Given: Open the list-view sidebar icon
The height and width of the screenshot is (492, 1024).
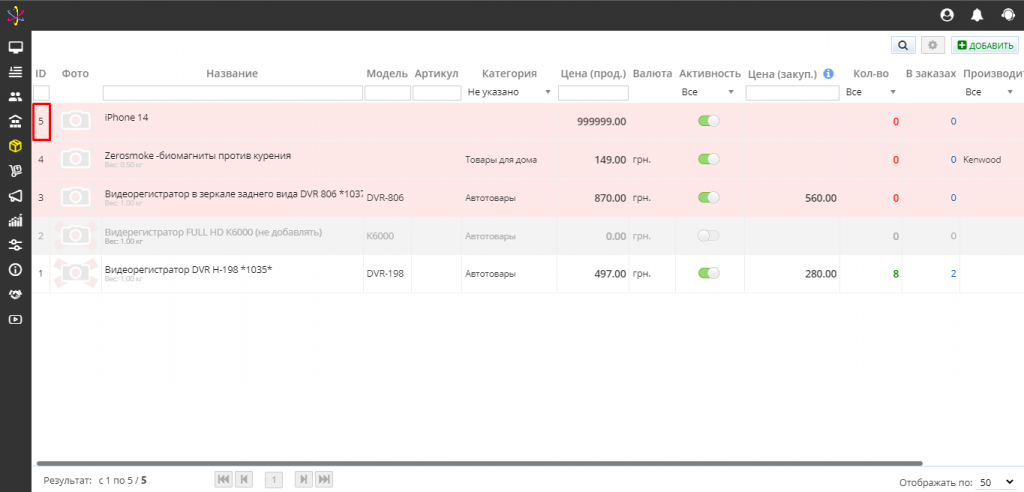Looking at the screenshot, I should 16,73.
